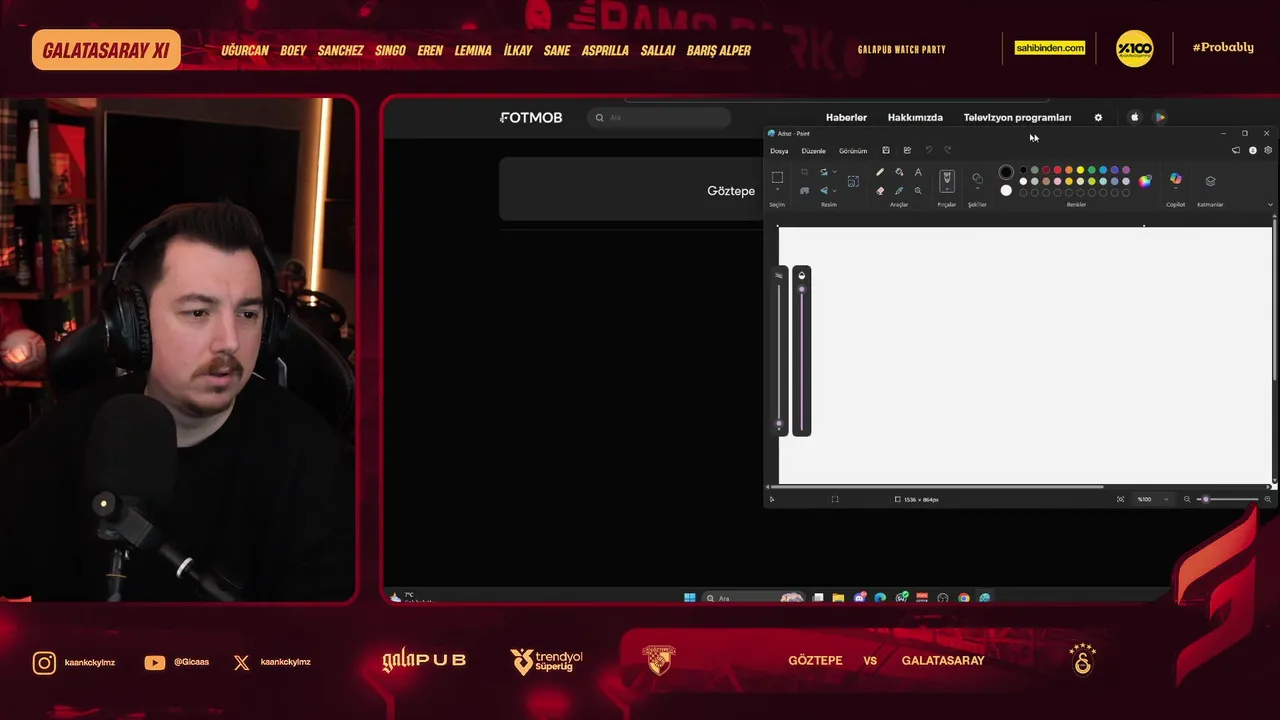Open the Shapes gallery icon
1280x720 pixels.
point(977,178)
